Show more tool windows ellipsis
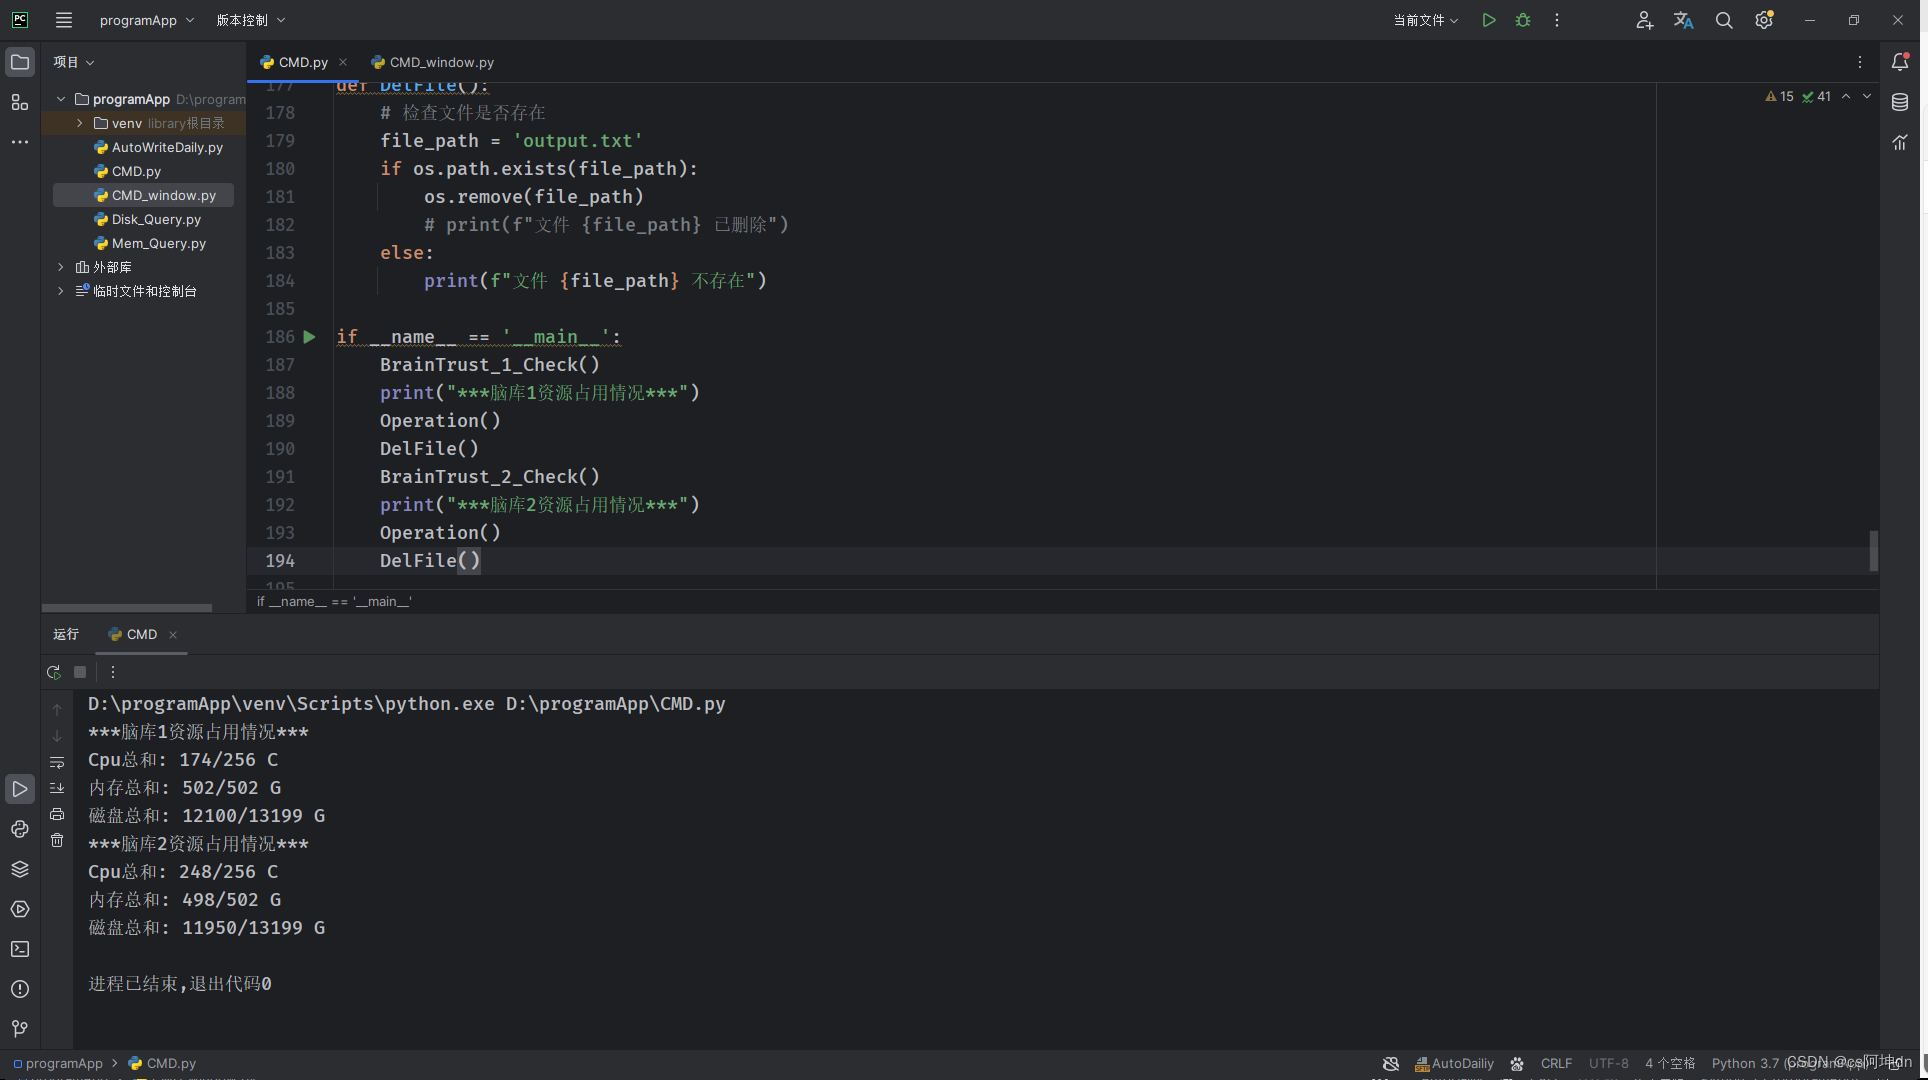 pyautogui.click(x=19, y=142)
